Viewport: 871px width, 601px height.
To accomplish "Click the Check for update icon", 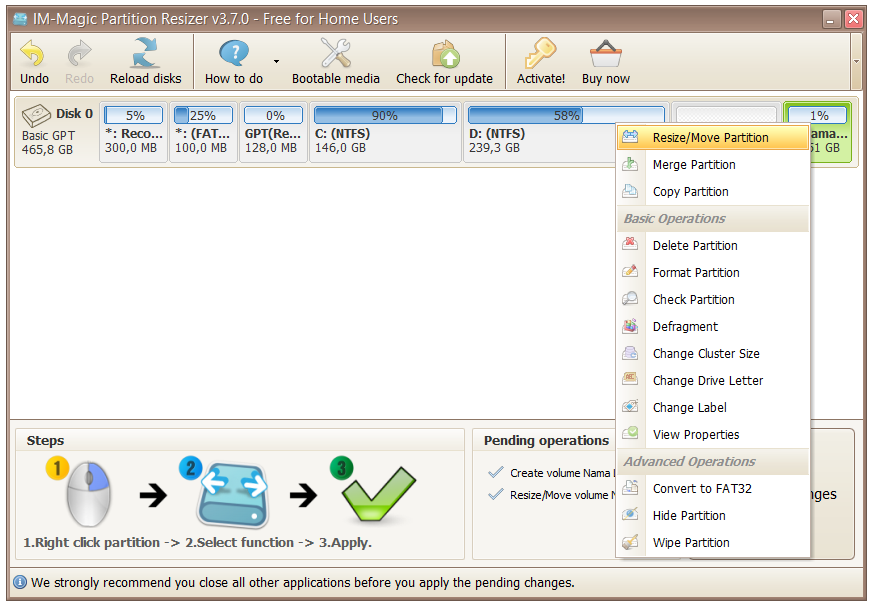I will (x=444, y=54).
